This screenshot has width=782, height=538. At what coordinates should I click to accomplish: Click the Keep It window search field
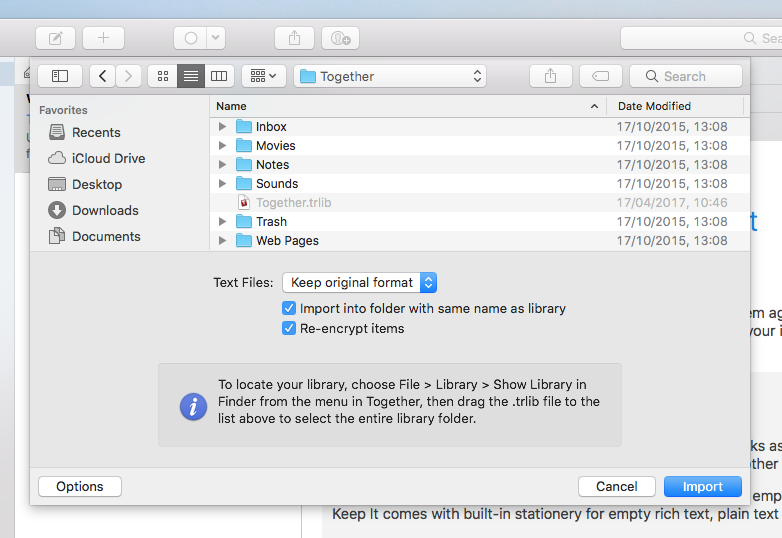click(701, 38)
